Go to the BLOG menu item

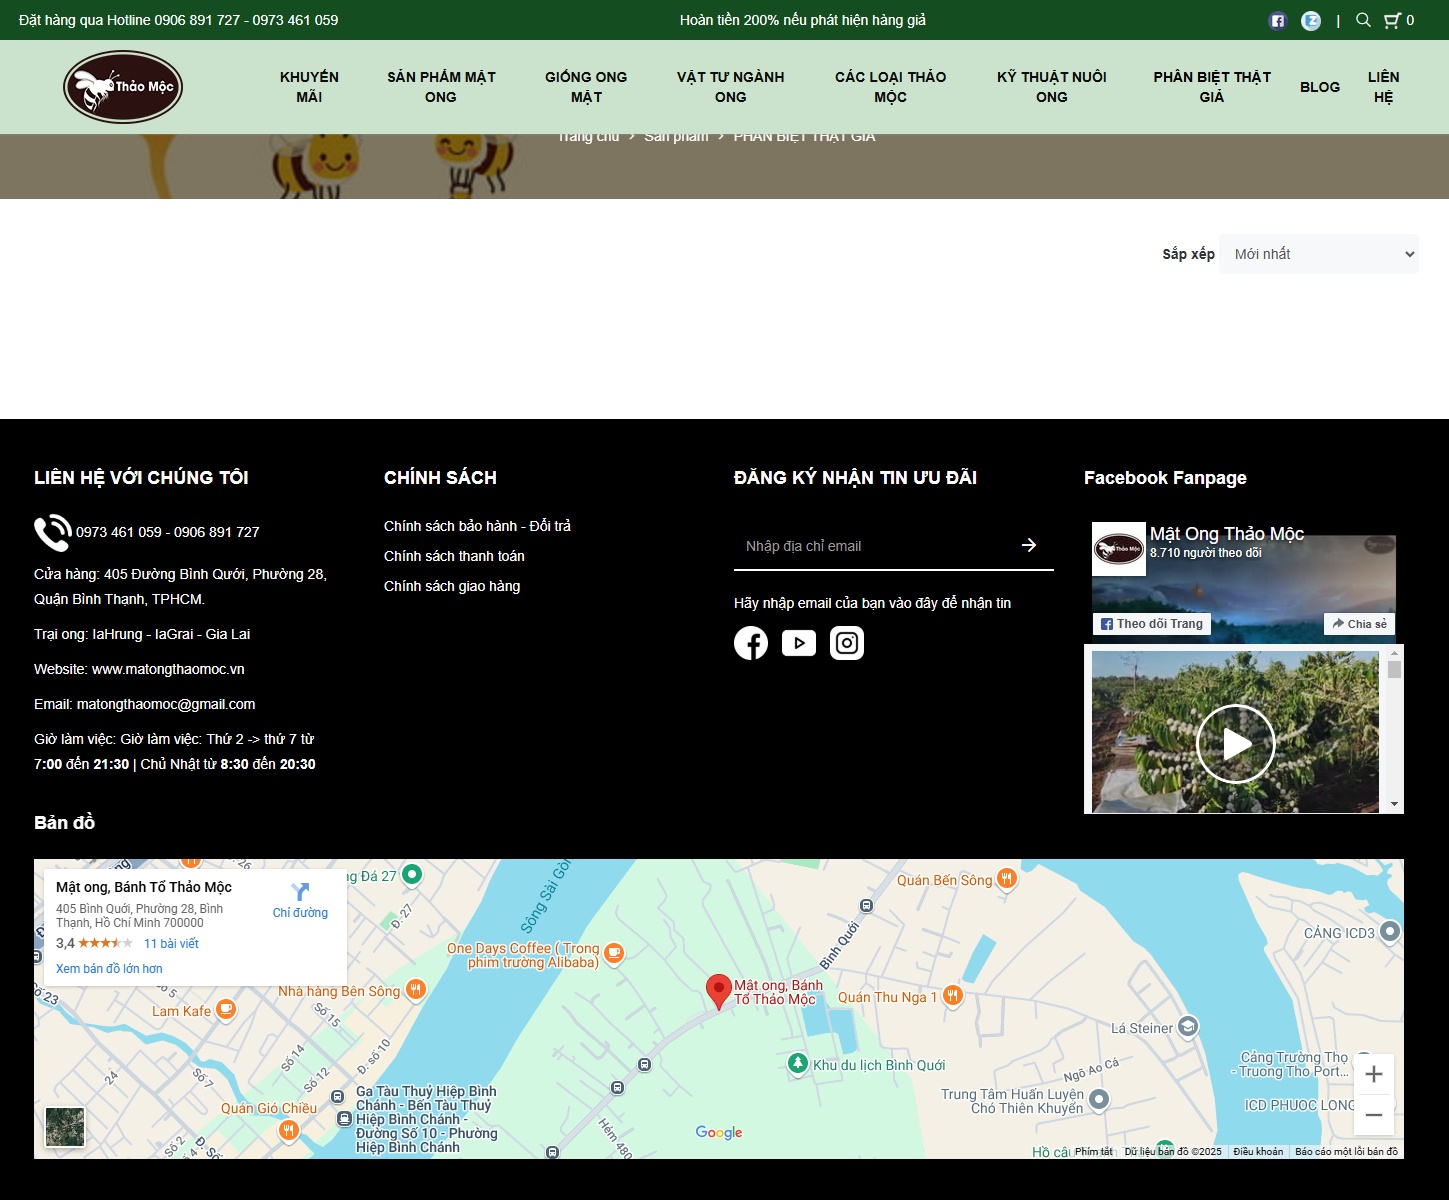point(1319,87)
